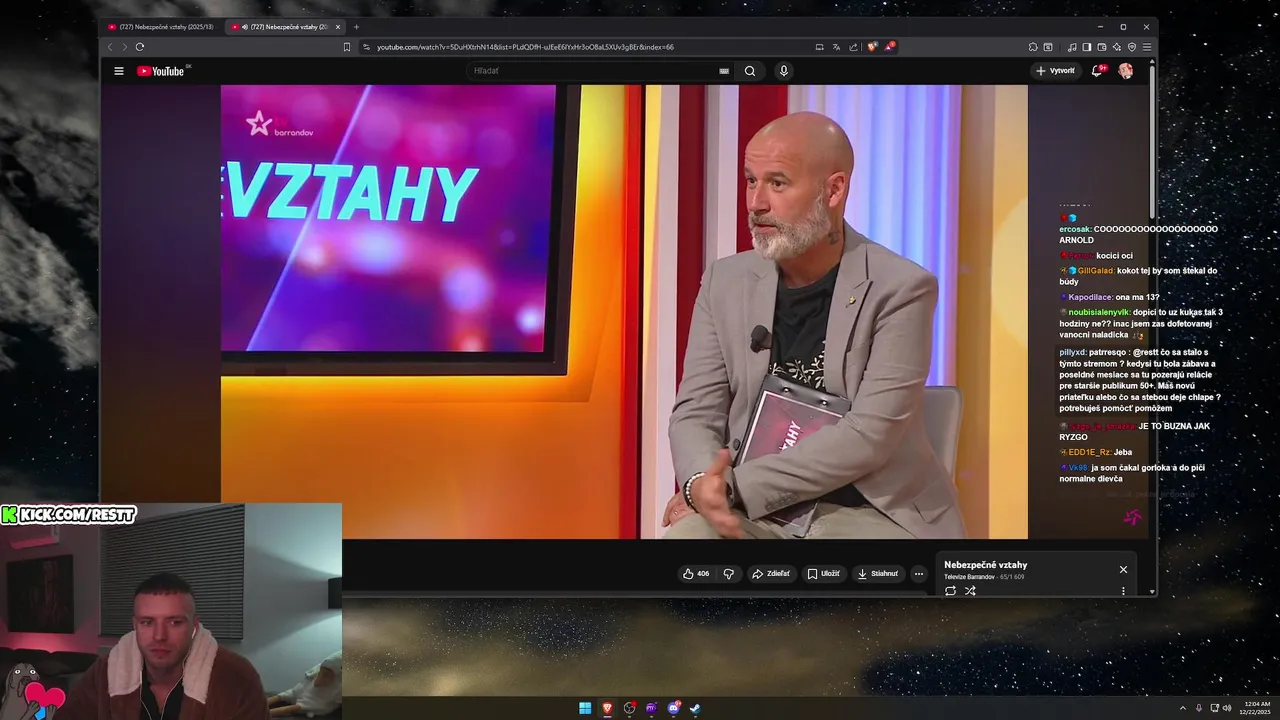Open OBS Studio from the taskbar
The width and height of the screenshot is (1280, 720).
point(629,708)
